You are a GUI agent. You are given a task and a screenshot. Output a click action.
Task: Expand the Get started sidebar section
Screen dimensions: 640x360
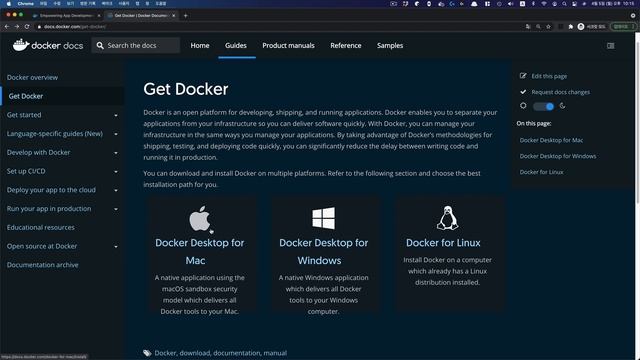[x=116, y=116]
